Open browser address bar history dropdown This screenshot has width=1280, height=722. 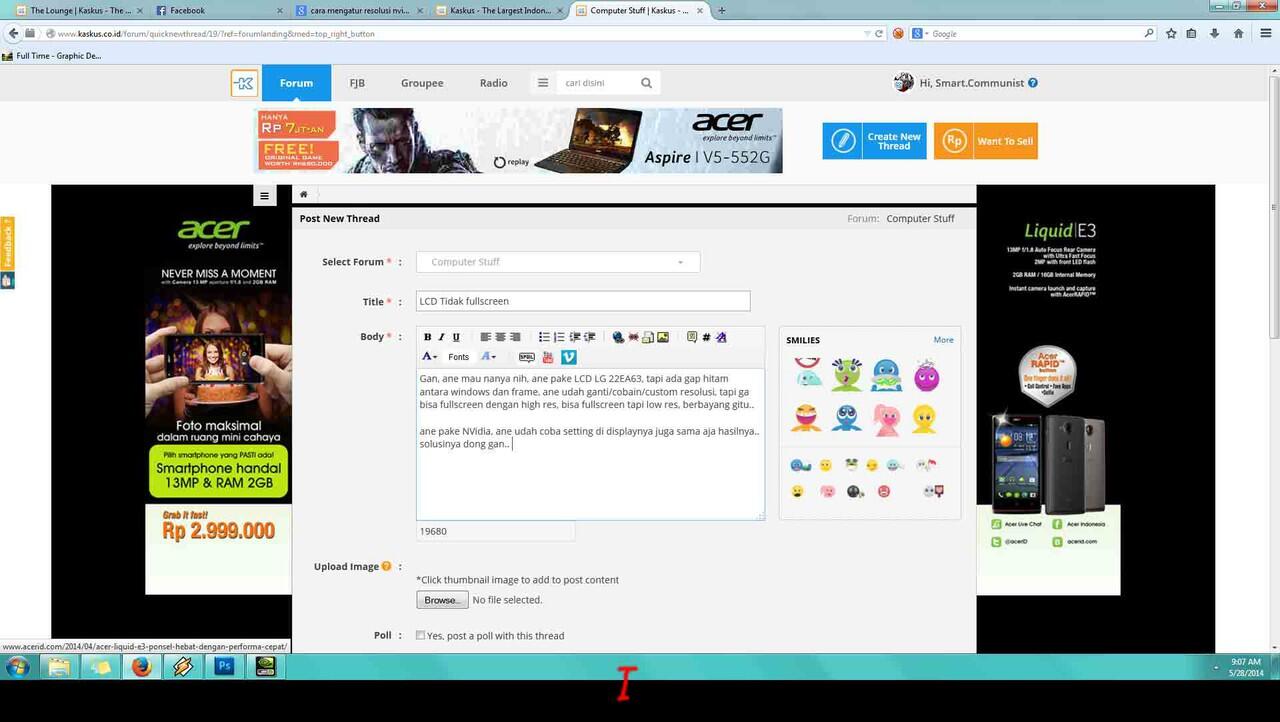click(x=867, y=34)
